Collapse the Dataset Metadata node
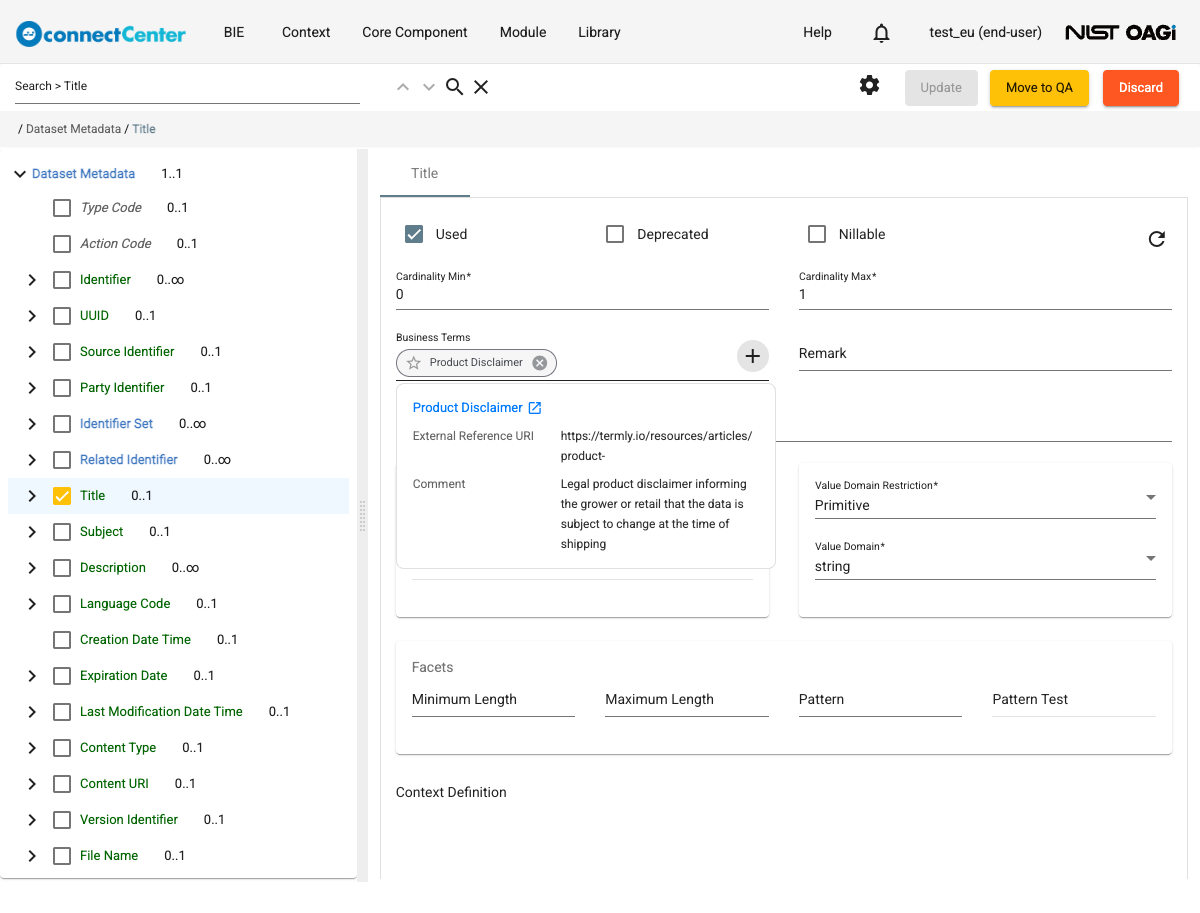 20,174
